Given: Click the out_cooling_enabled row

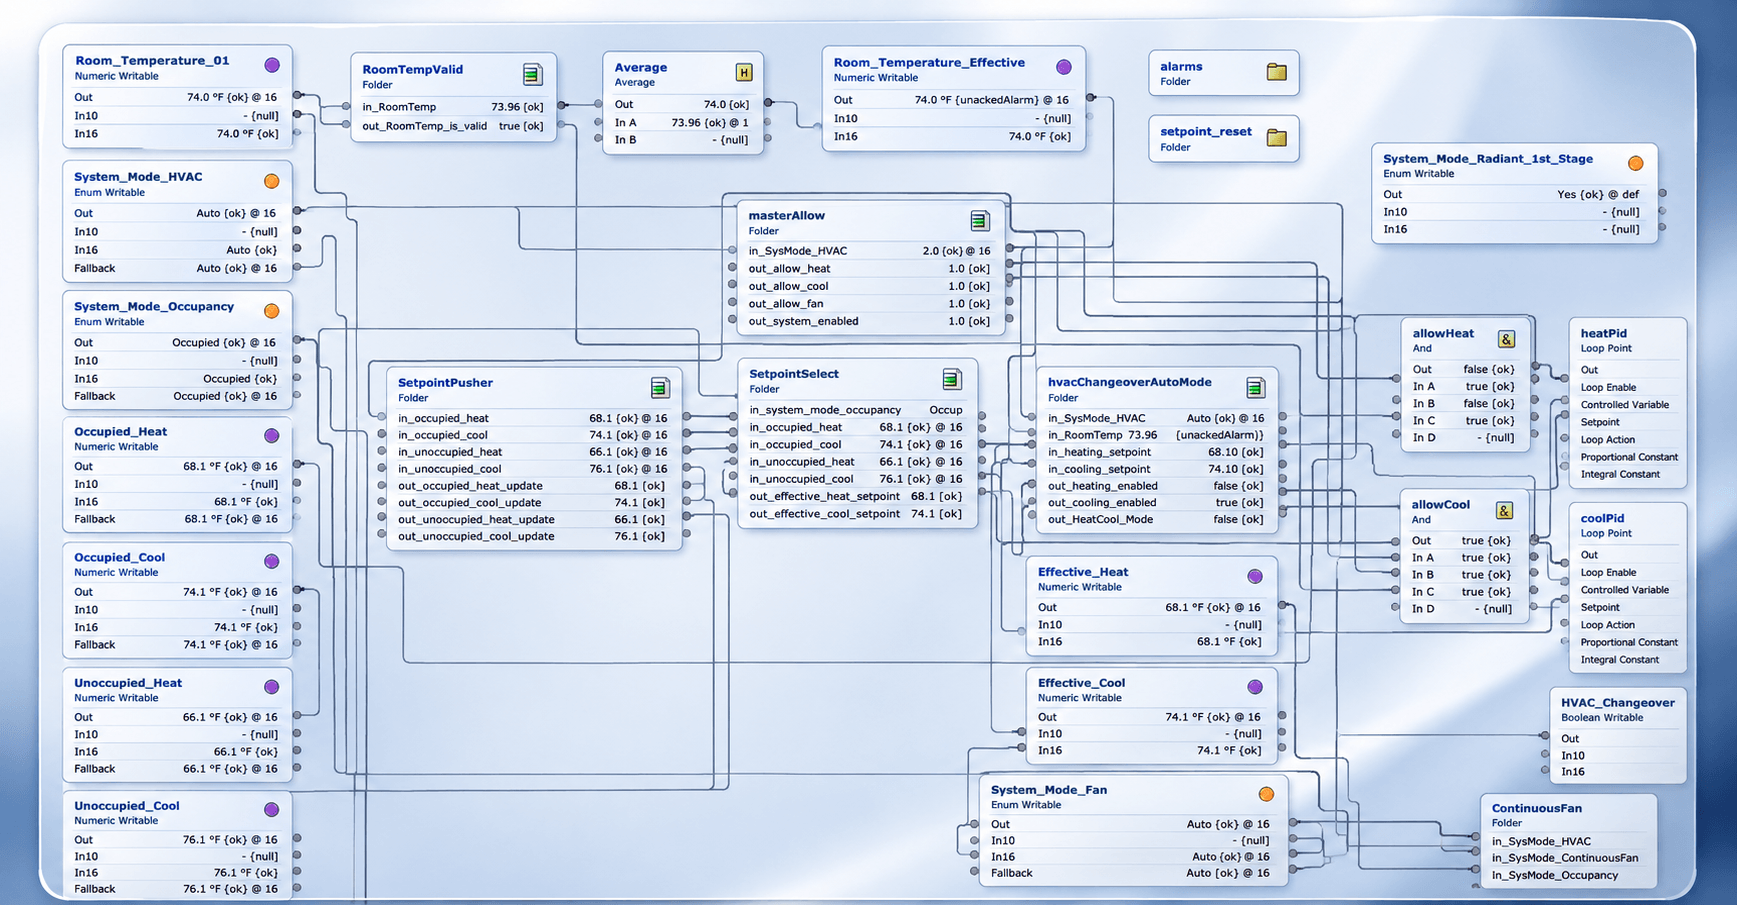Looking at the screenshot, I should coord(1156,503).
